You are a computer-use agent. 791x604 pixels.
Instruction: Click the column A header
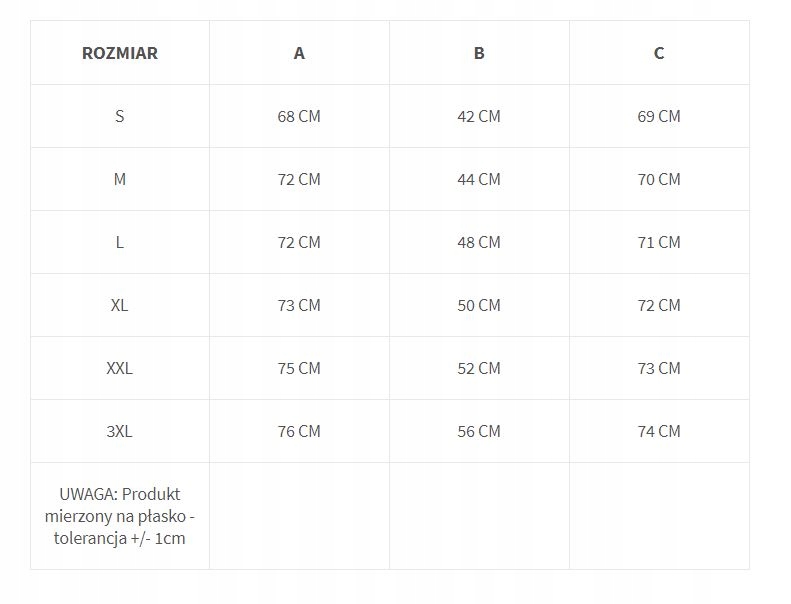(299, 53)
